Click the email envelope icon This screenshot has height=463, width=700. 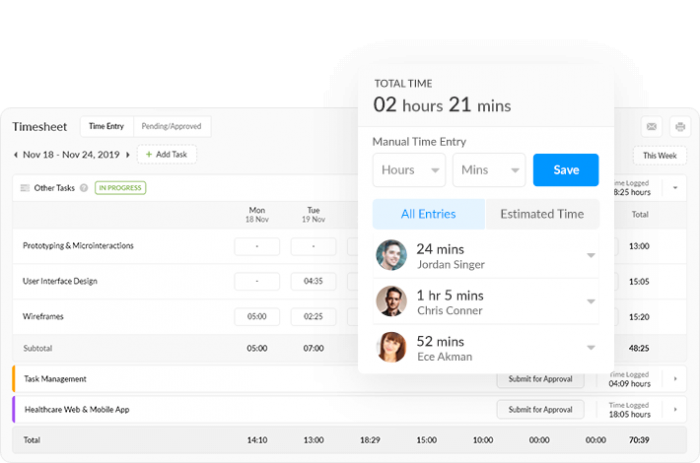pos(652,127)
